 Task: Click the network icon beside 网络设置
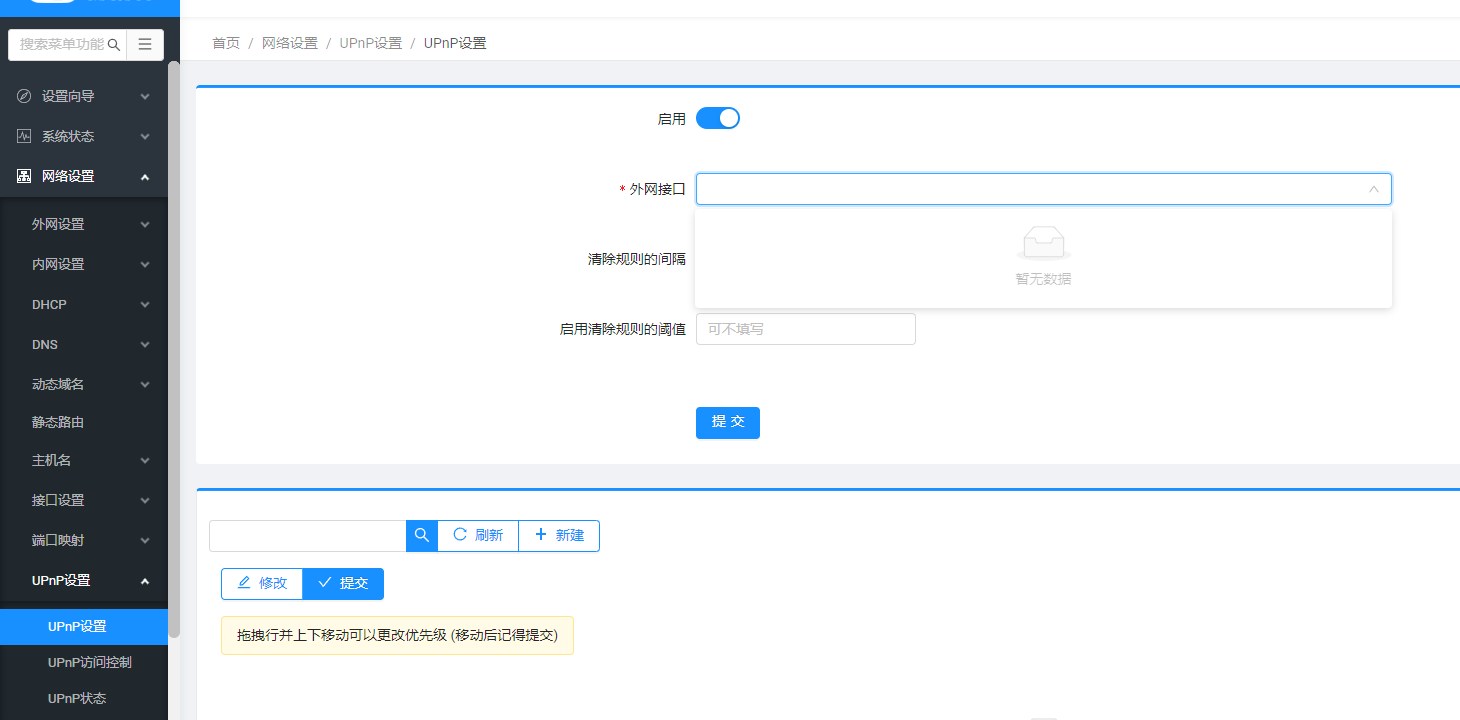[x=24, y=176]
